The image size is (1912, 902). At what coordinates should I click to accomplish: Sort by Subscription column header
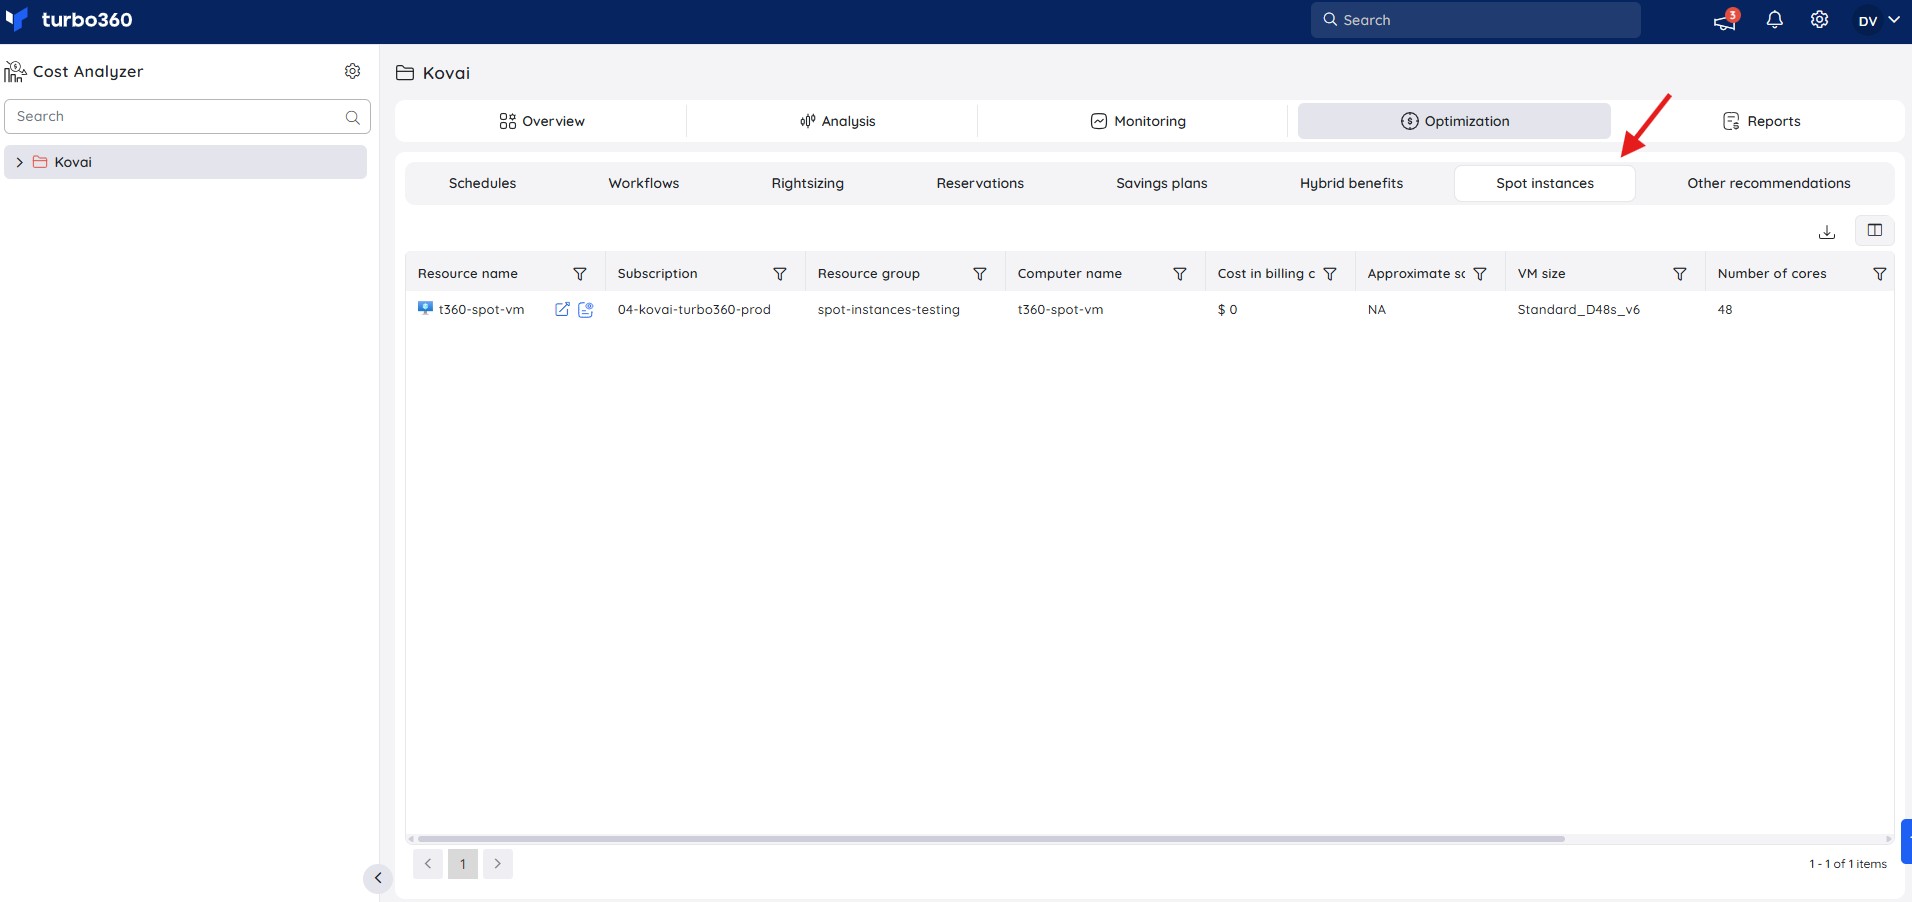[658, 274]
